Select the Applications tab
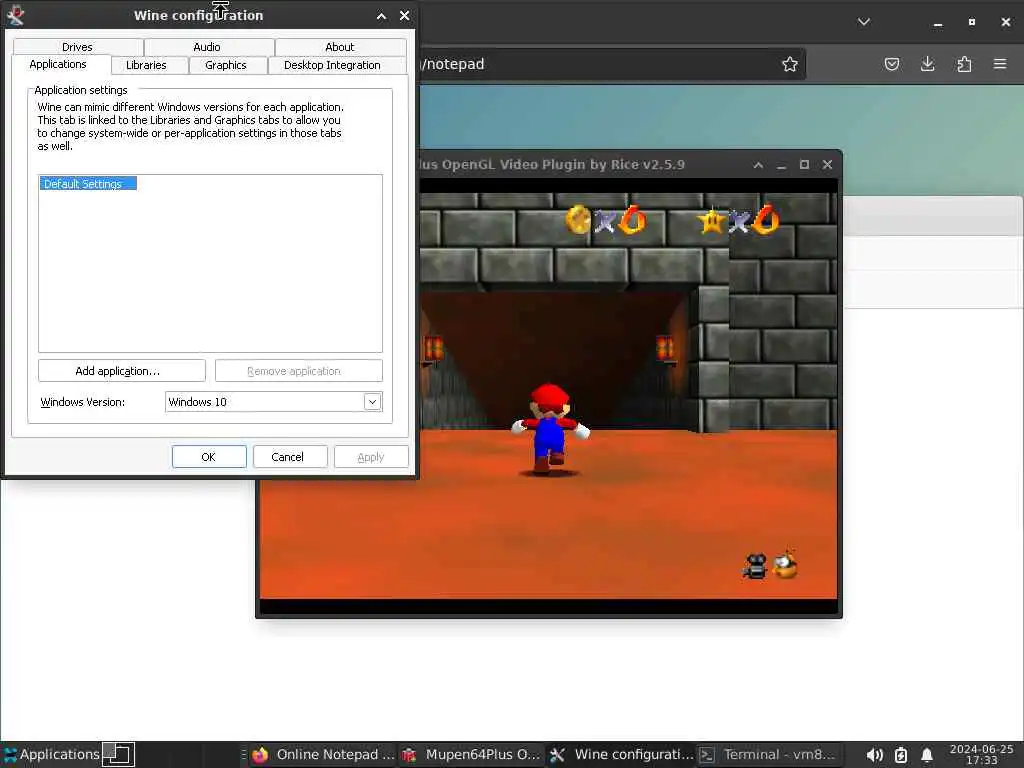 tap(58, 64)
